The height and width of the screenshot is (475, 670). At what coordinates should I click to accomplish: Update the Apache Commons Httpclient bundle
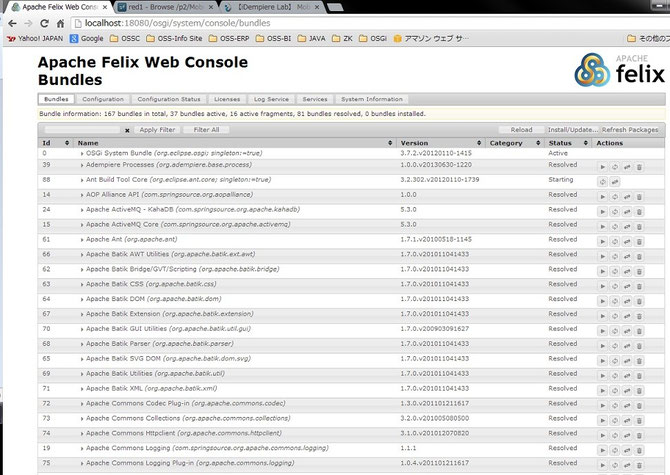click(x=627, y=436)
